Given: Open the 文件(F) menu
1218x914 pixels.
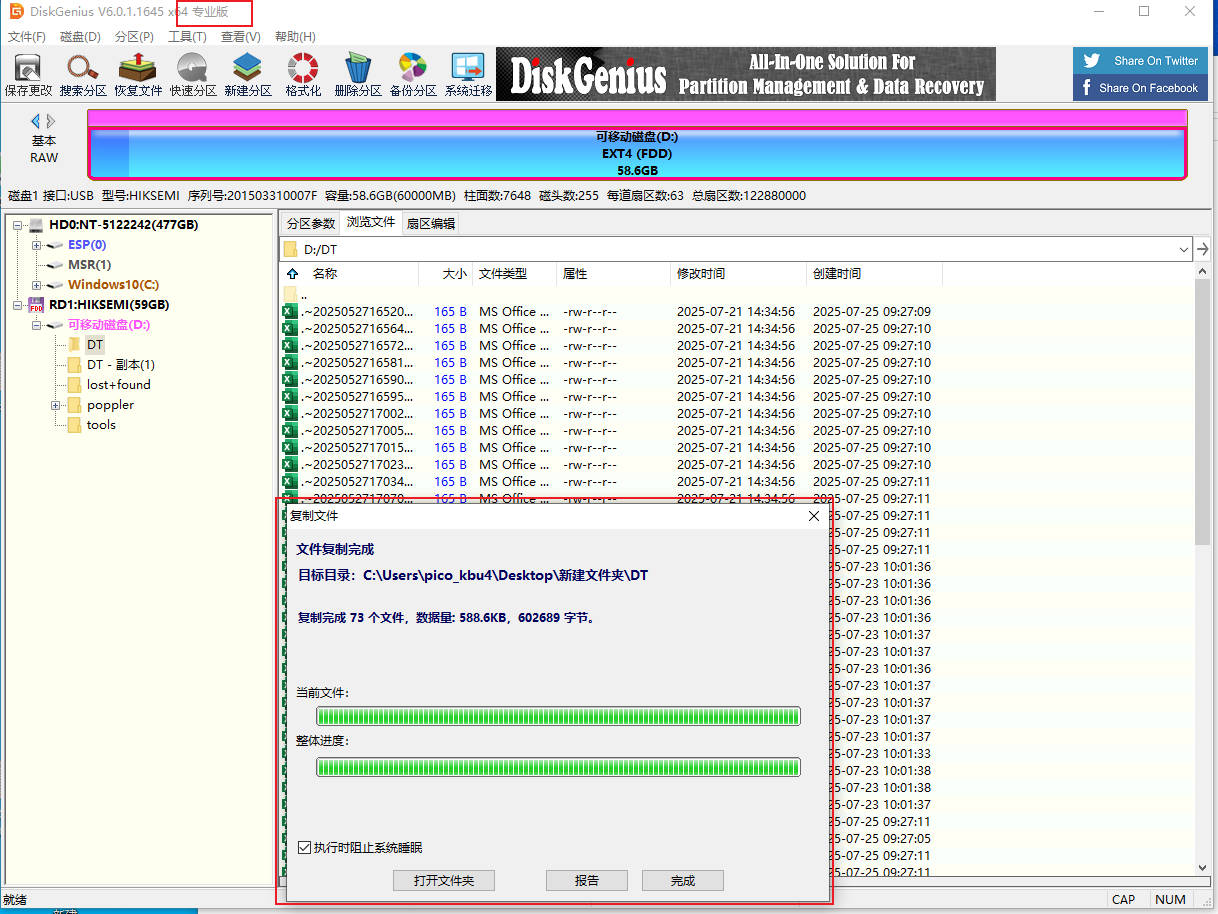Looking at the screenshot, I should (x=27, y=37).
